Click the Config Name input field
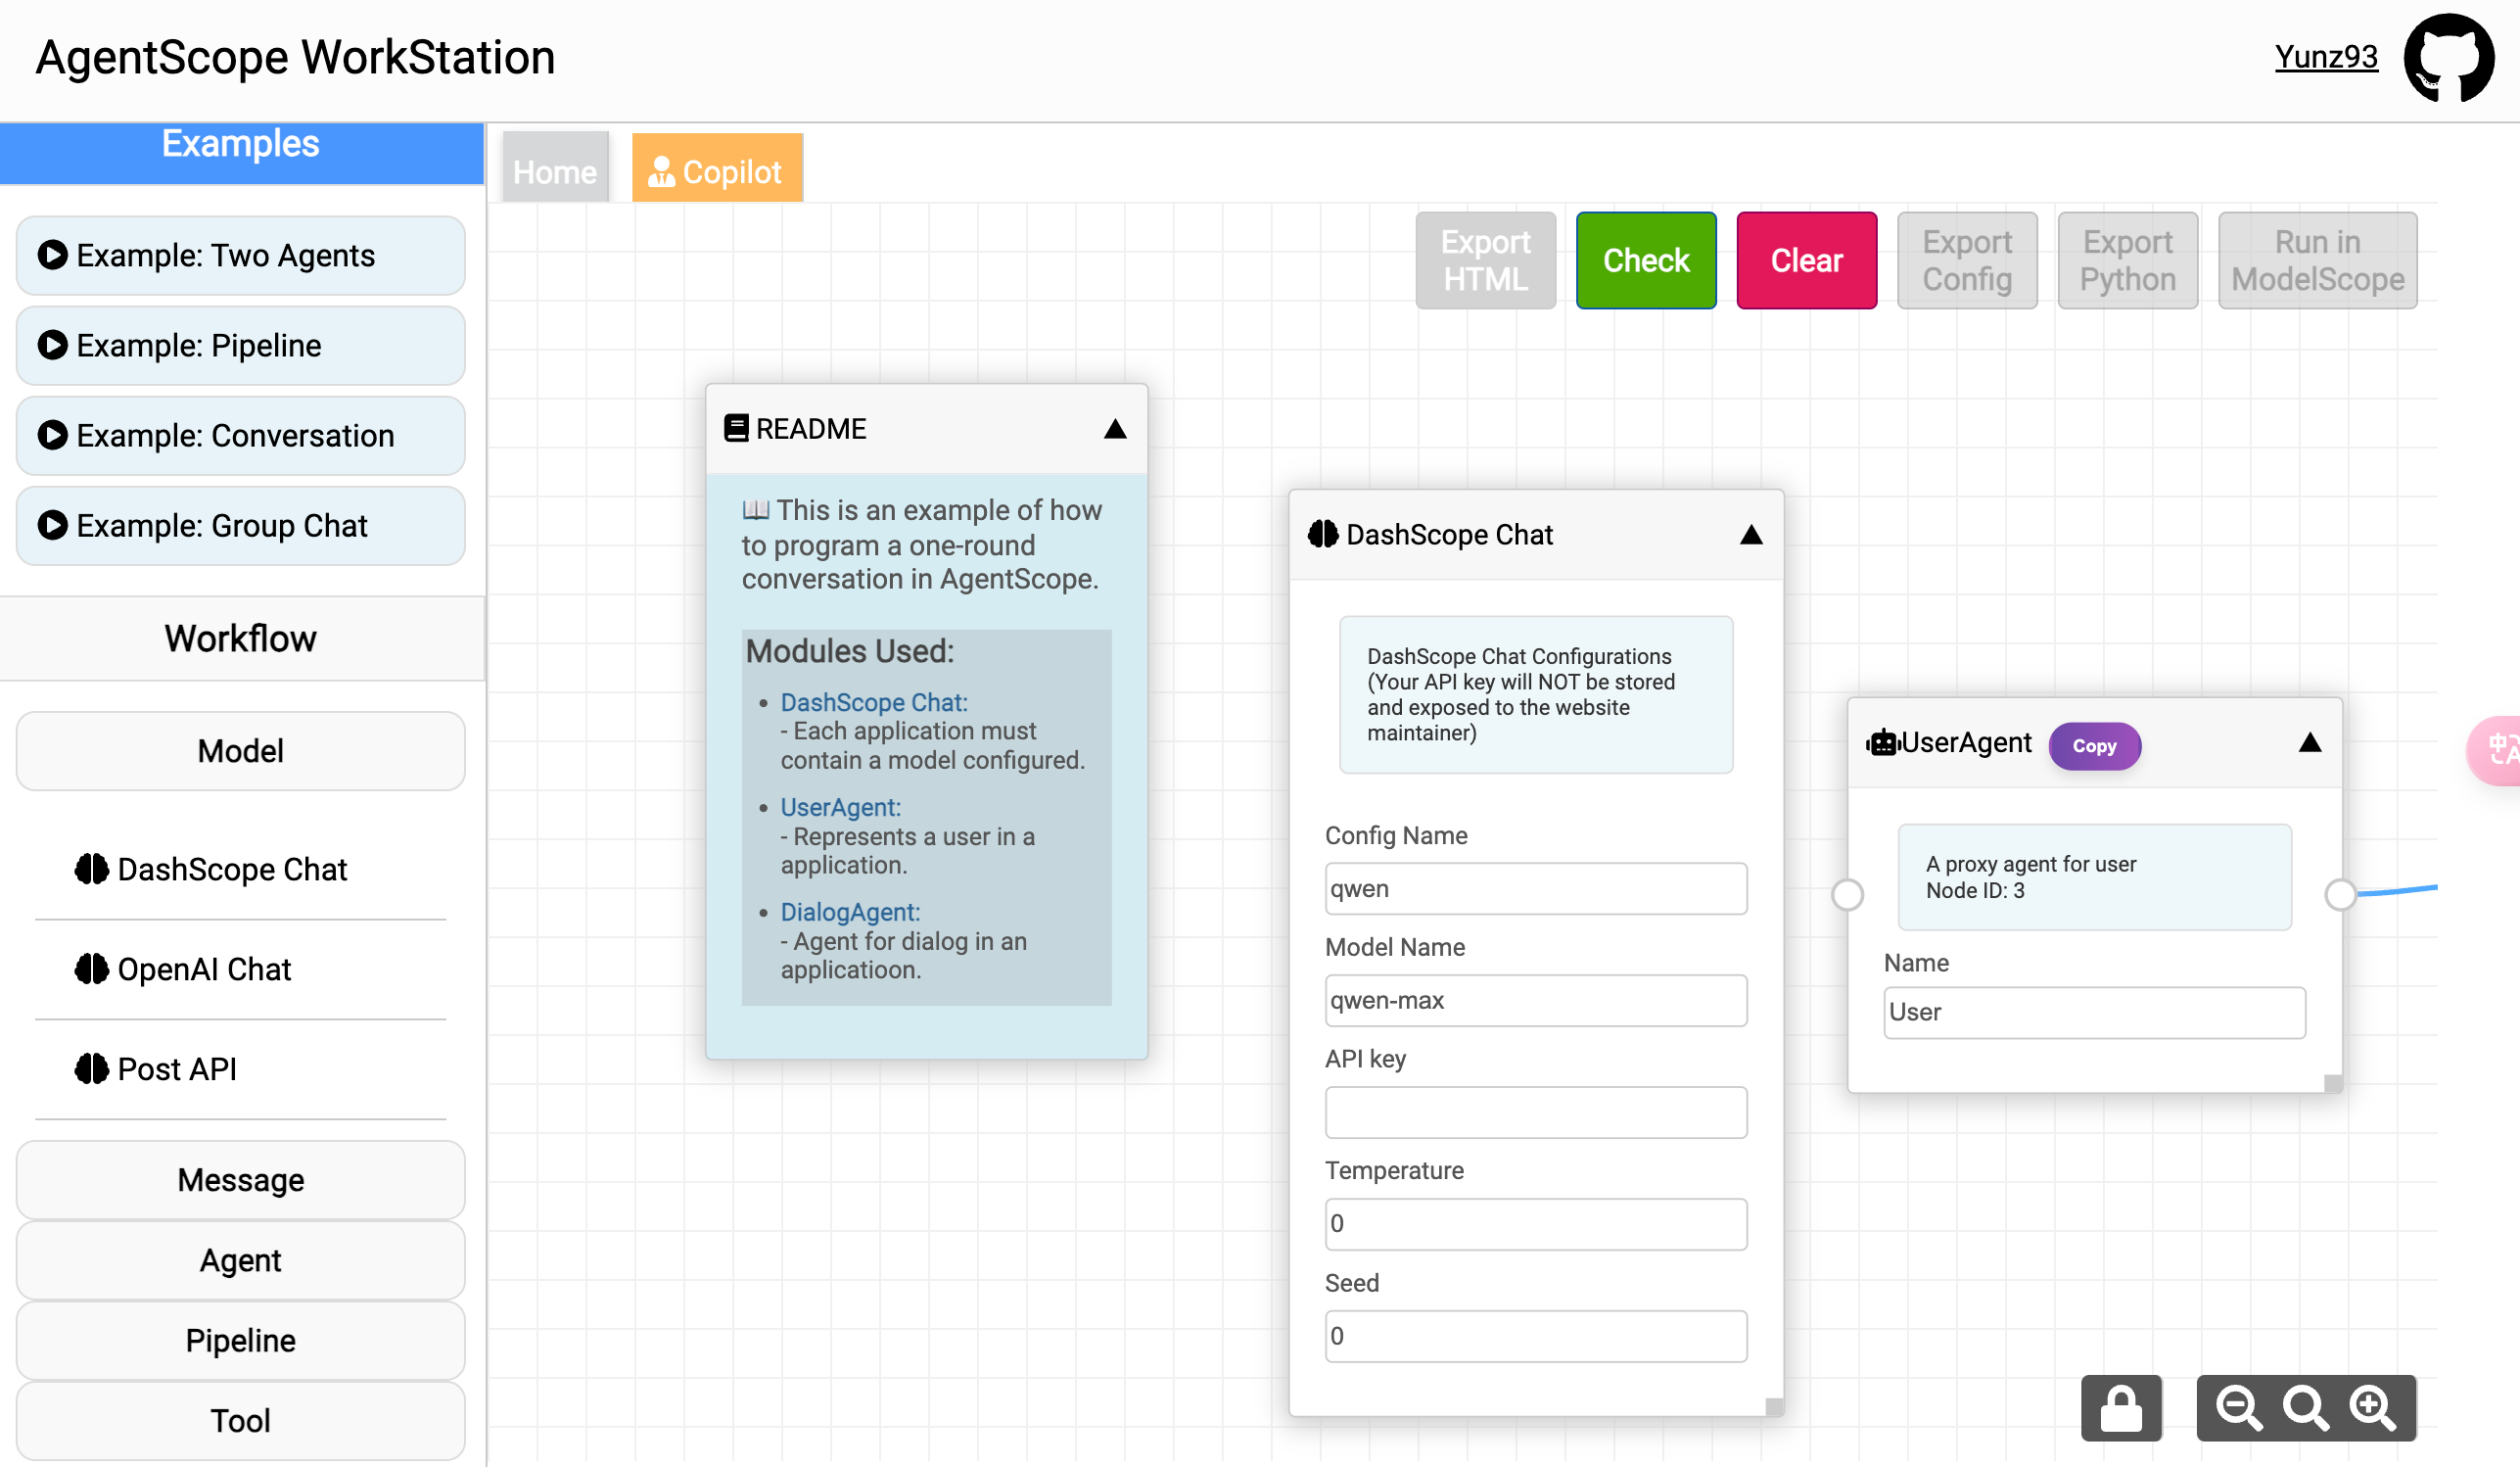The image size is (2520, 1467). click(x=1536, y=888)
